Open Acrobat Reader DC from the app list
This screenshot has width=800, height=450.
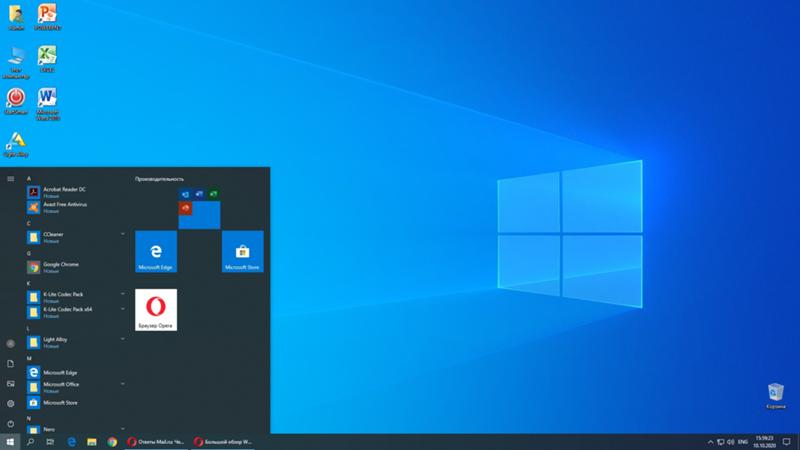pos(76,192)
